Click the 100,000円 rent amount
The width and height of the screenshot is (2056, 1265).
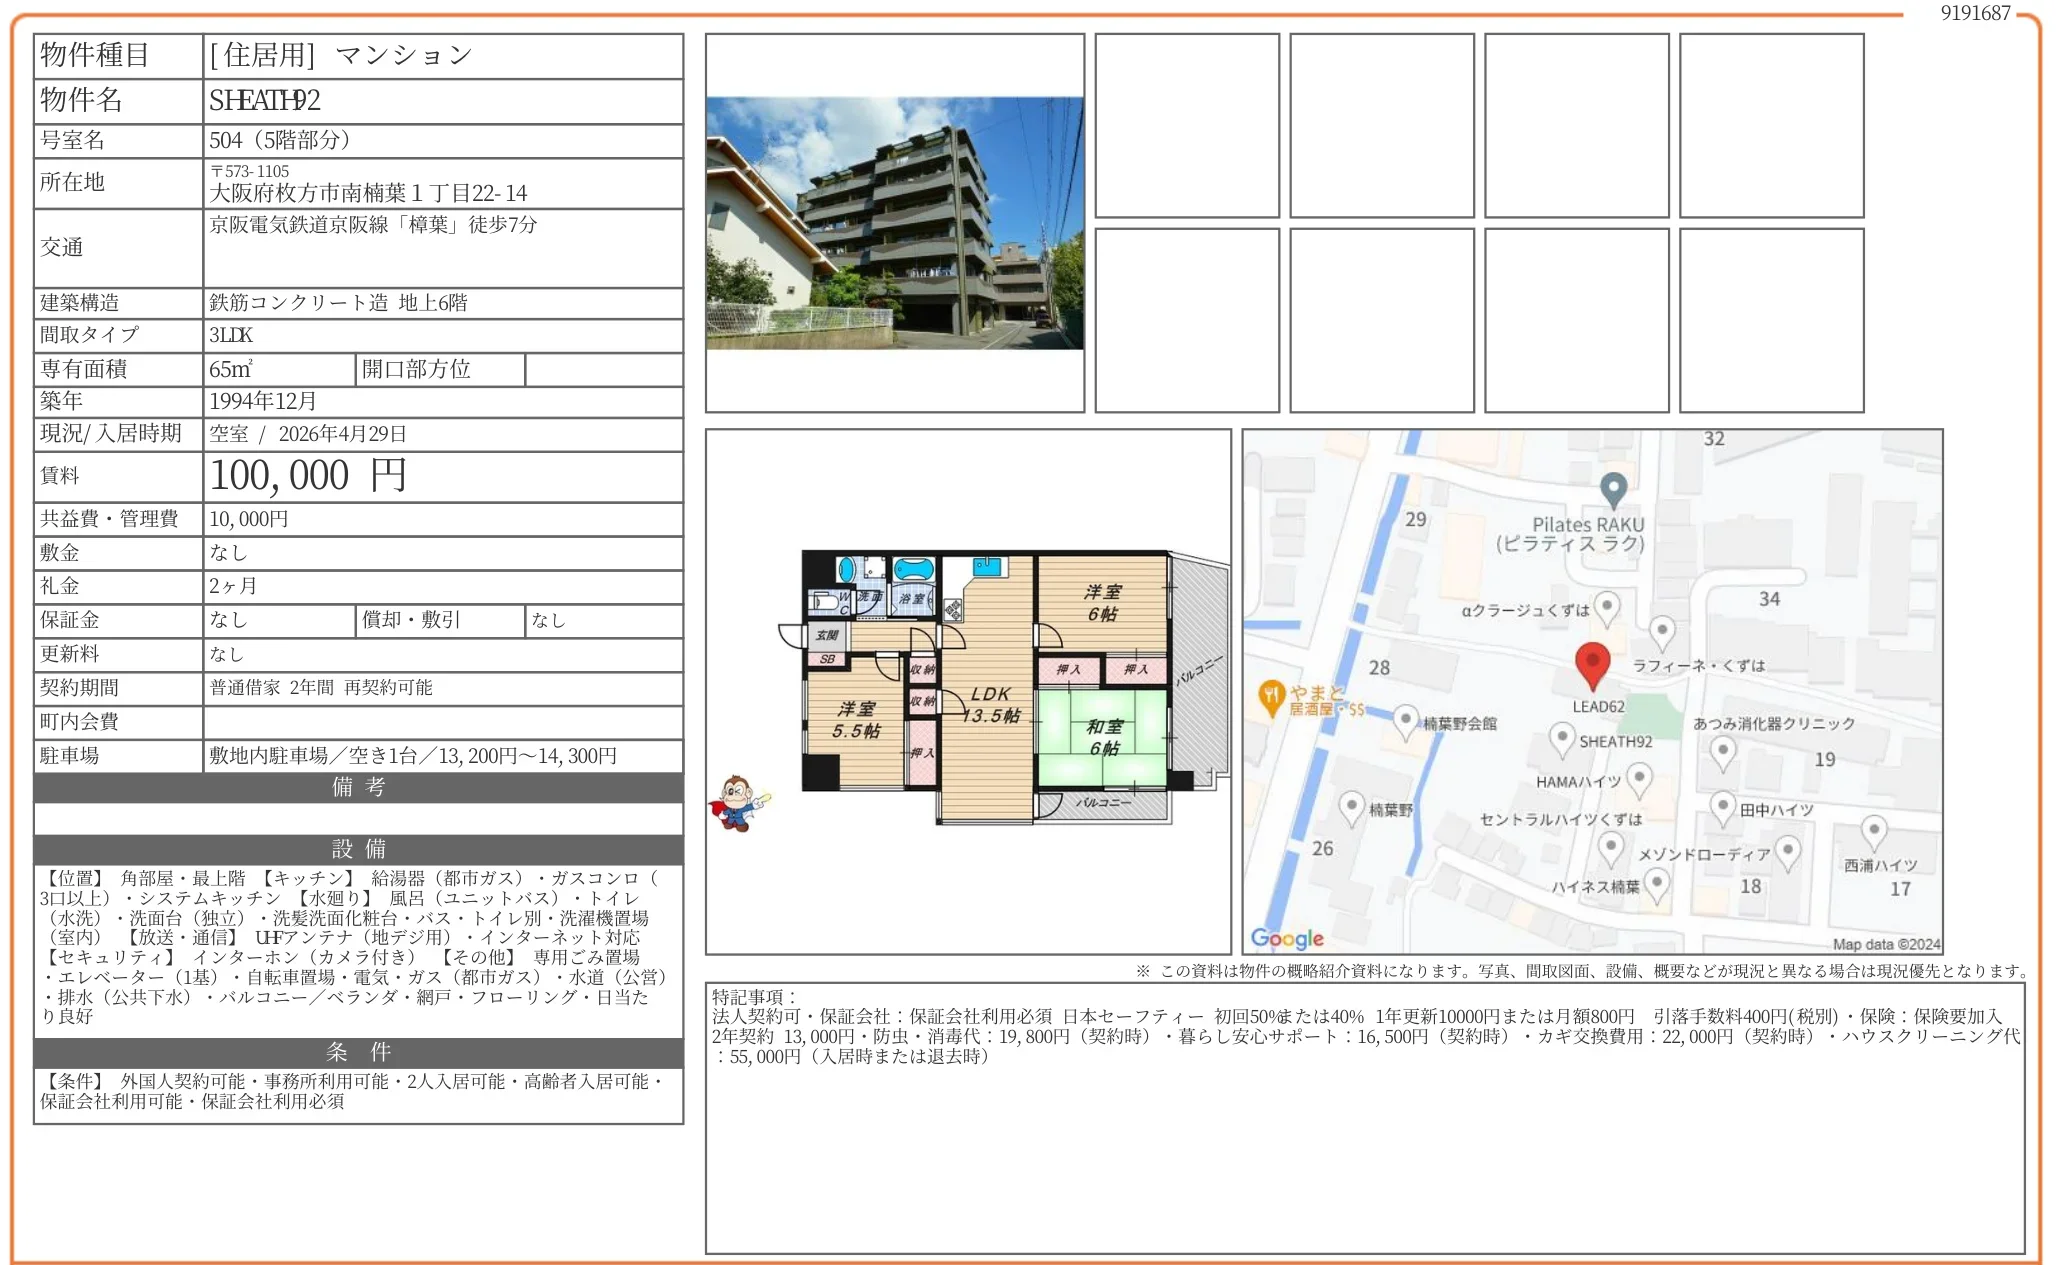point(307,476)
